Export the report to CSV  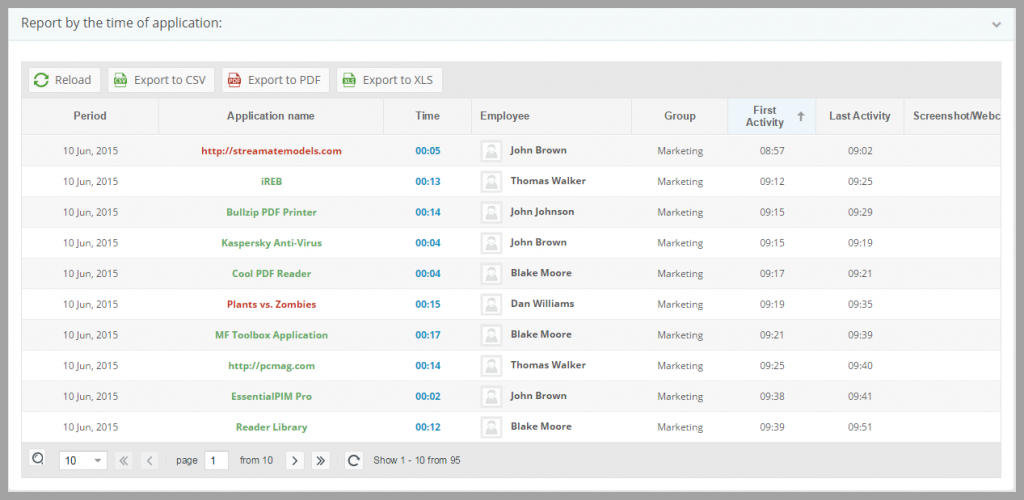(161, 80)
